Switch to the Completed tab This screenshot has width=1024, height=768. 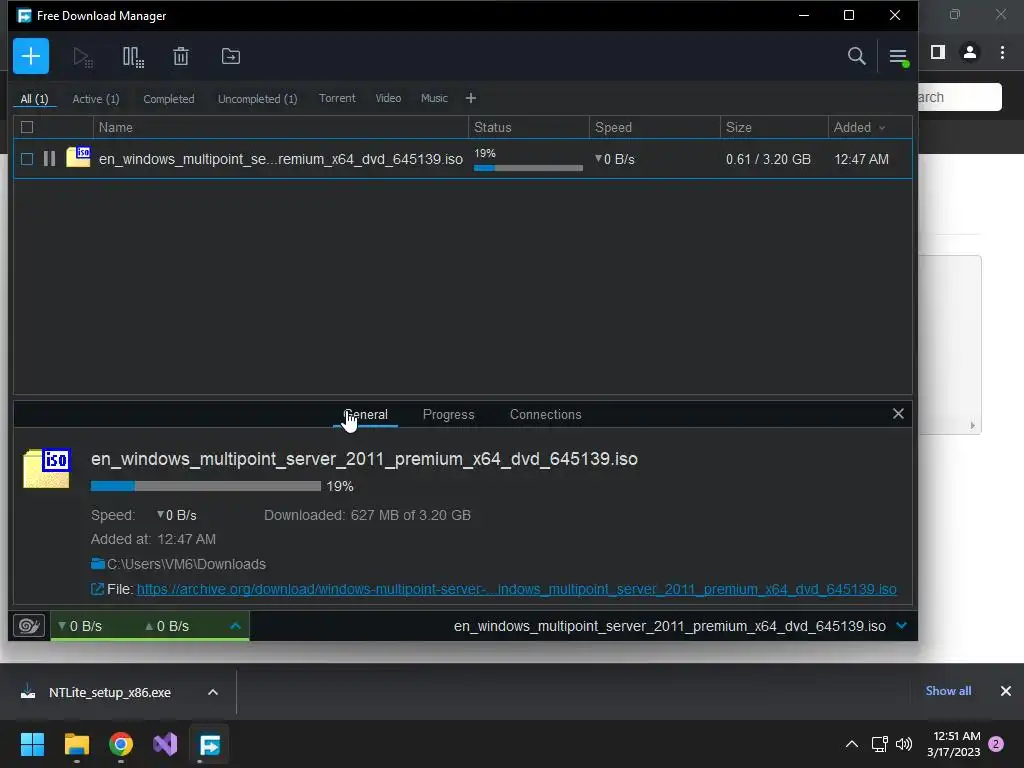169,99
